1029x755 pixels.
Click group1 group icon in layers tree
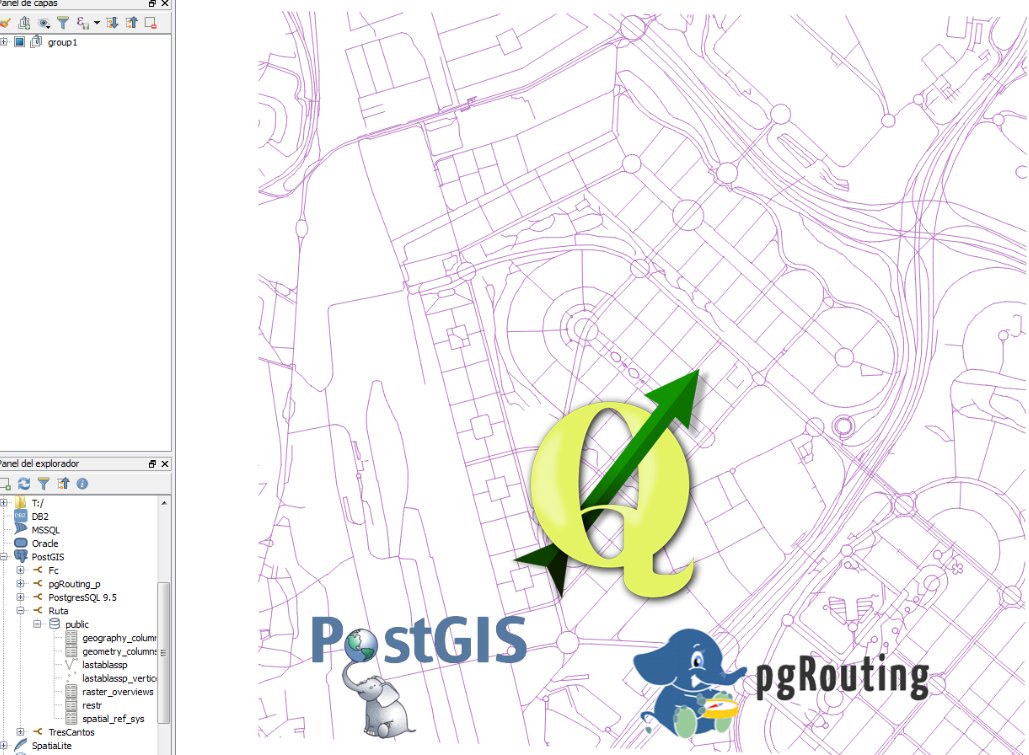[x=36, y=42]
